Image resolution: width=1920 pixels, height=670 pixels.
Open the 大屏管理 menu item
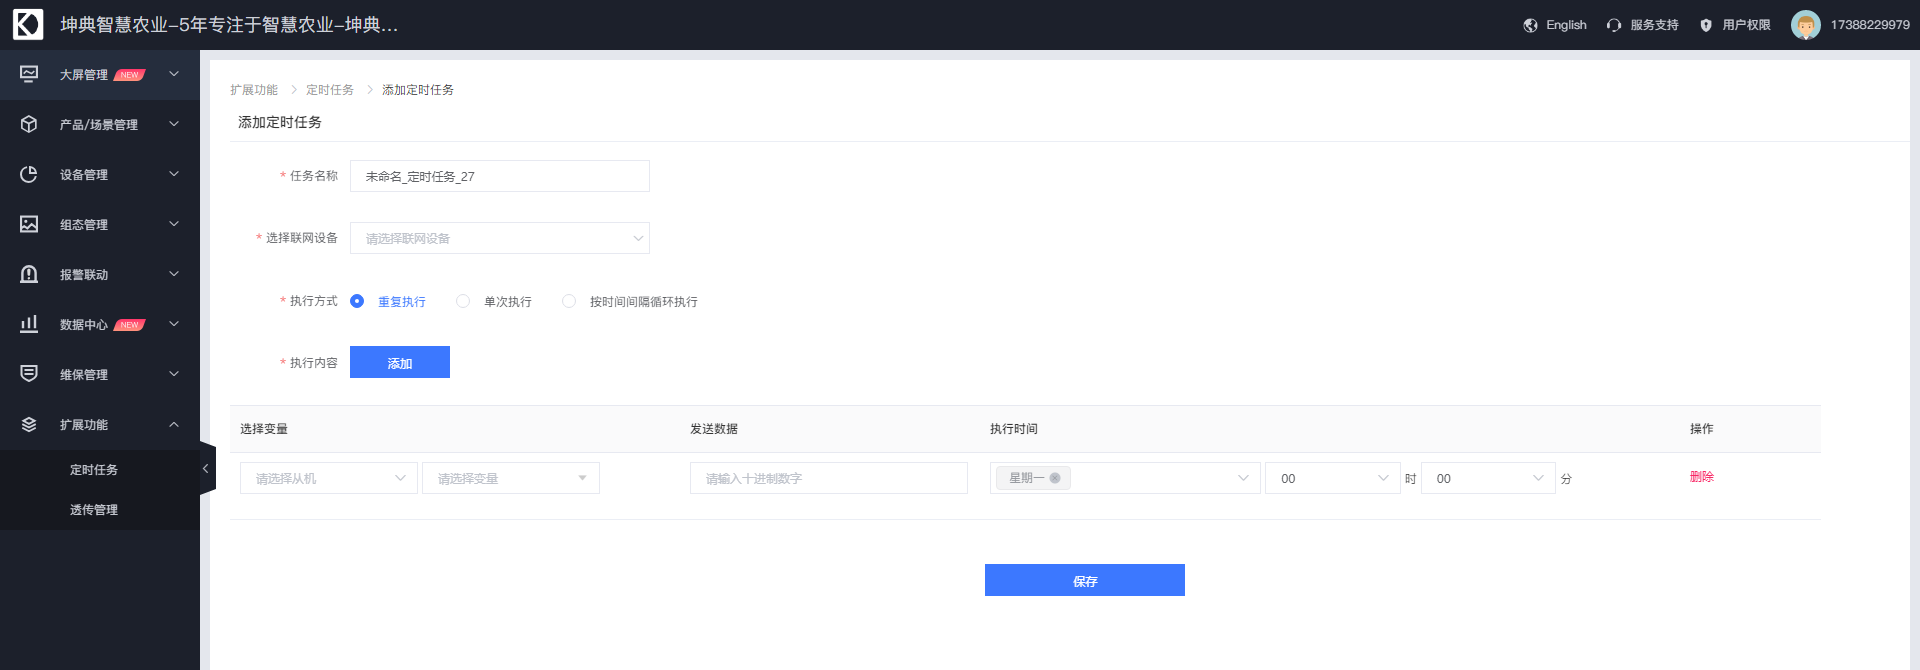pyautogui.click(x=100, y=74)
